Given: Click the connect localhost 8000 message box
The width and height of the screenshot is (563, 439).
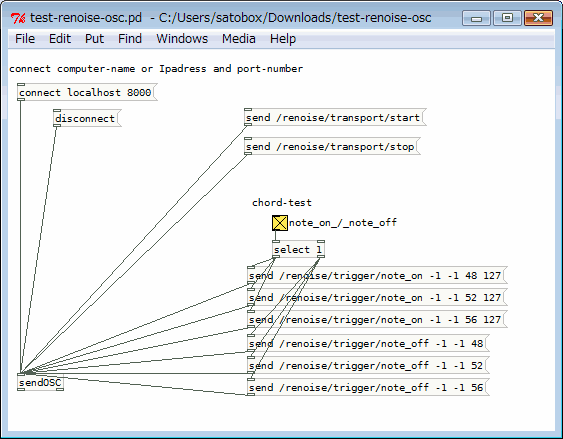Looking at the screenshot, I should [x=87, y=93].
